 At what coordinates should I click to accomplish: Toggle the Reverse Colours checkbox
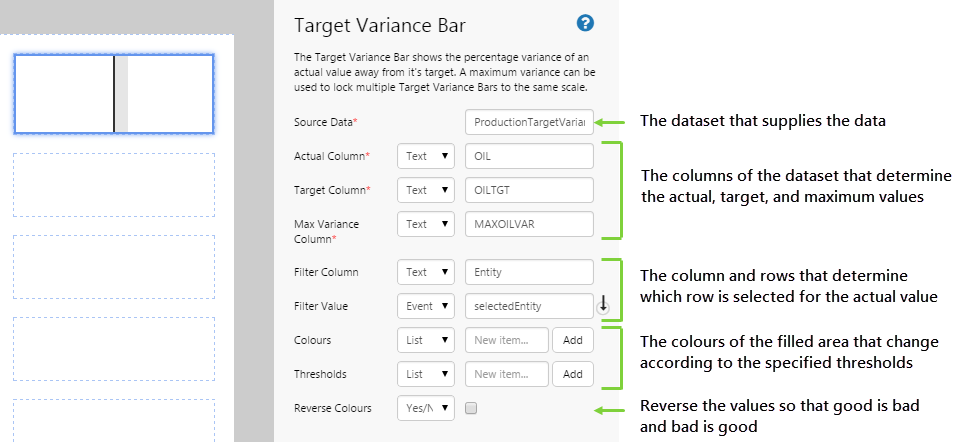pyautogui.click(x=471, y=408)
